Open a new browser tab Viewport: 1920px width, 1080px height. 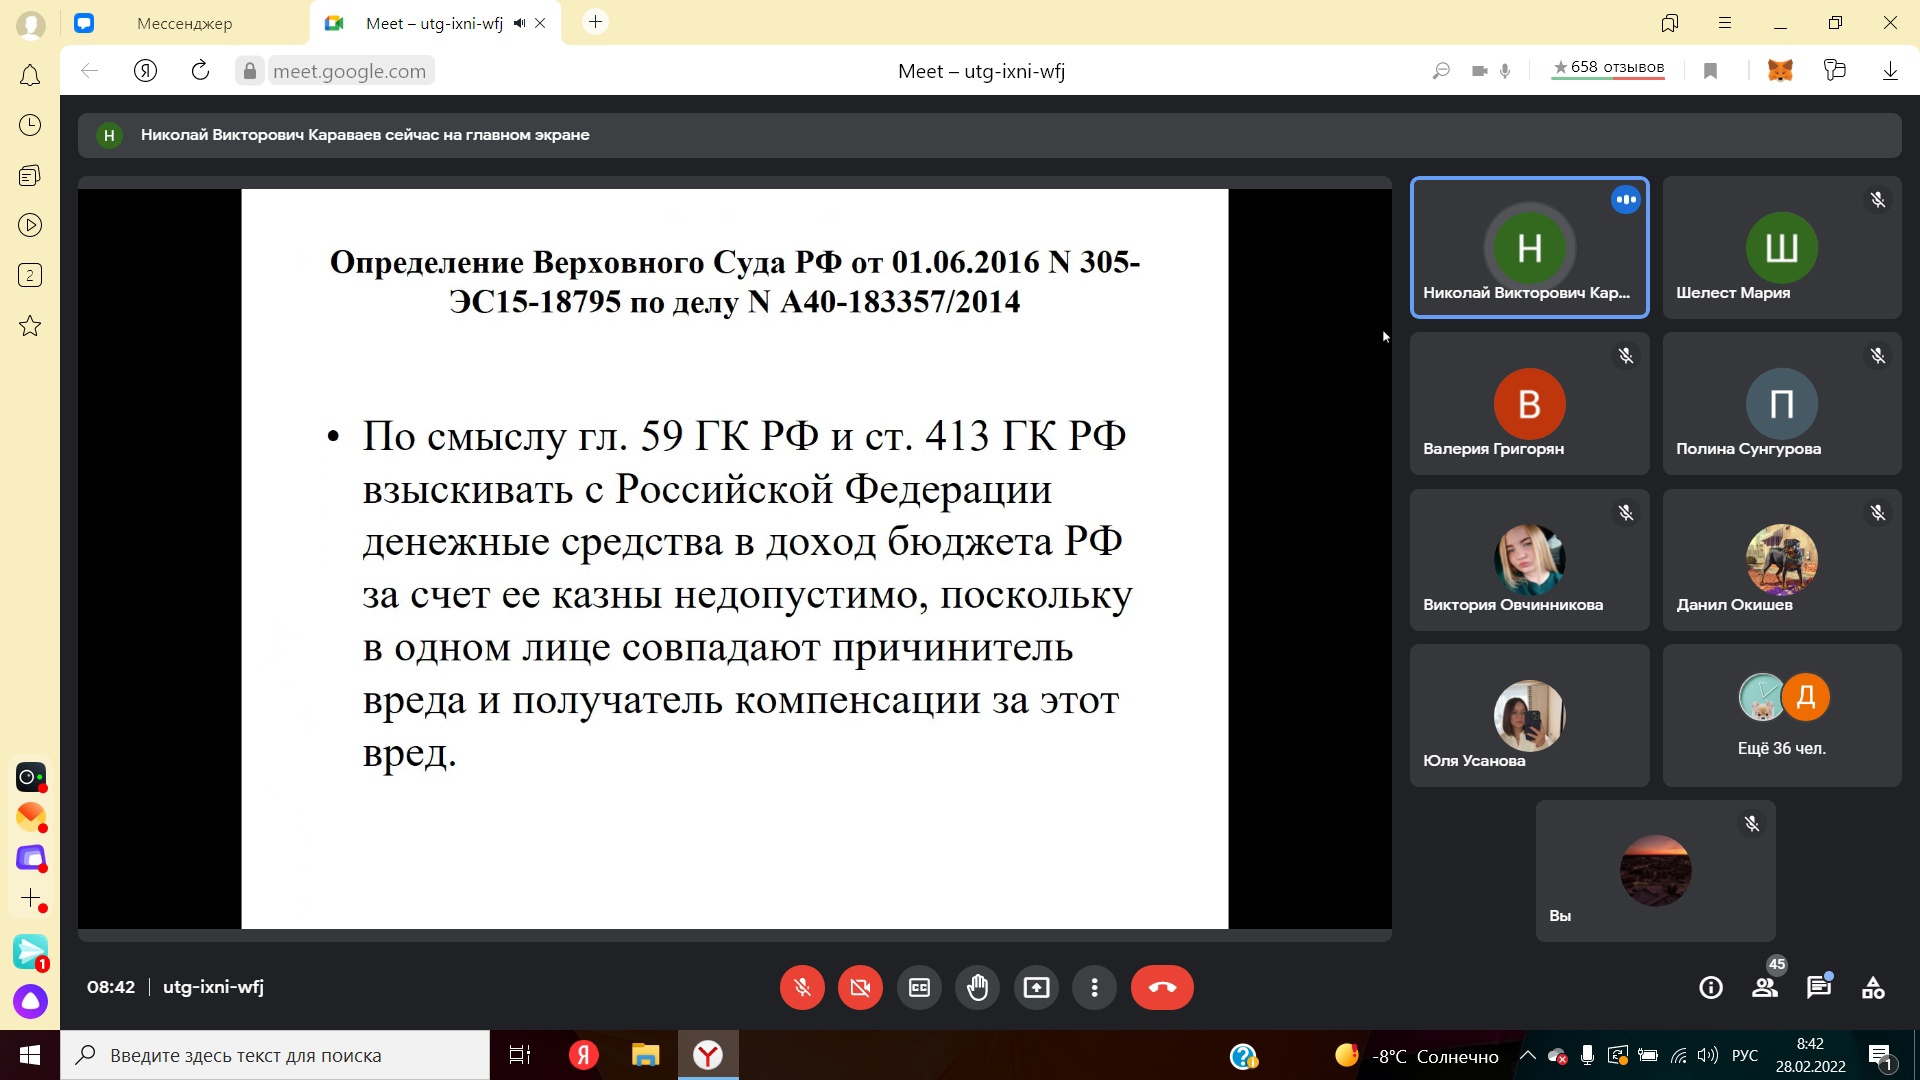click(595, 22)
